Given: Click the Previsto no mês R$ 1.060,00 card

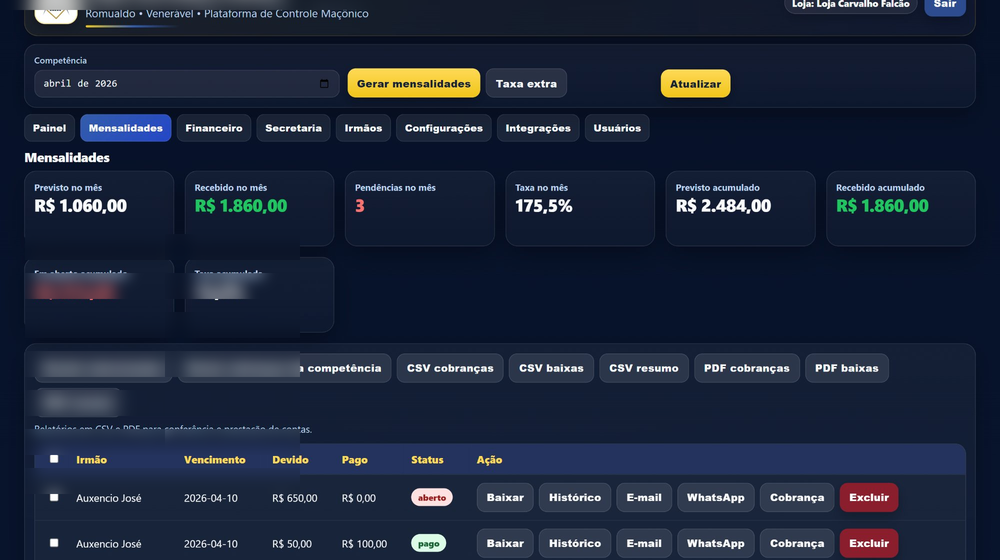Looking at the screenshot, I should coord(99,208).
